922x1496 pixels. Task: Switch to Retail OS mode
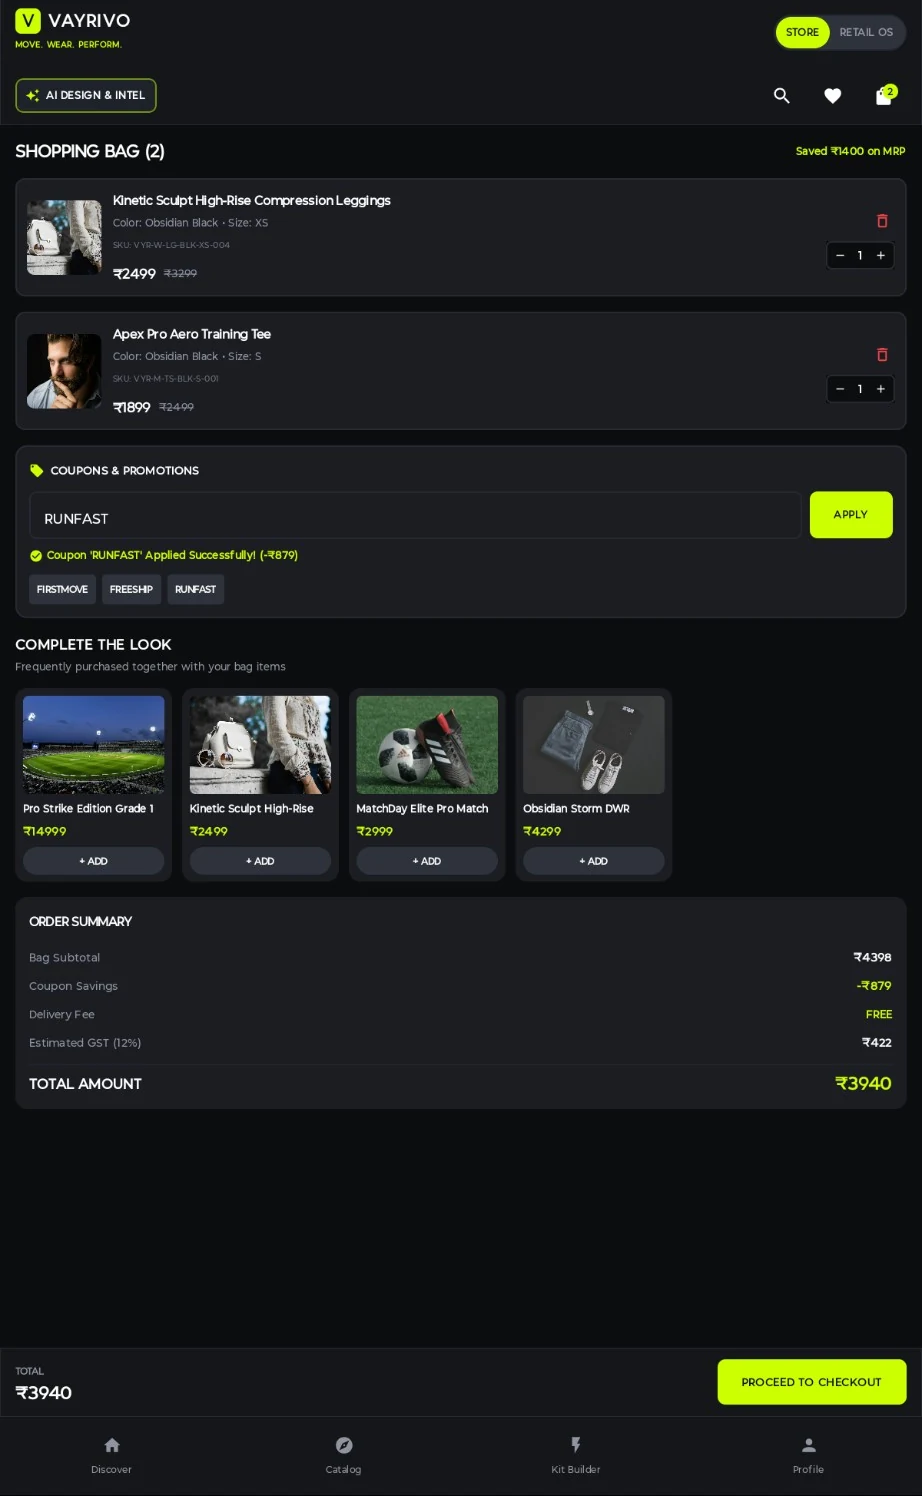tap(866, 32)
